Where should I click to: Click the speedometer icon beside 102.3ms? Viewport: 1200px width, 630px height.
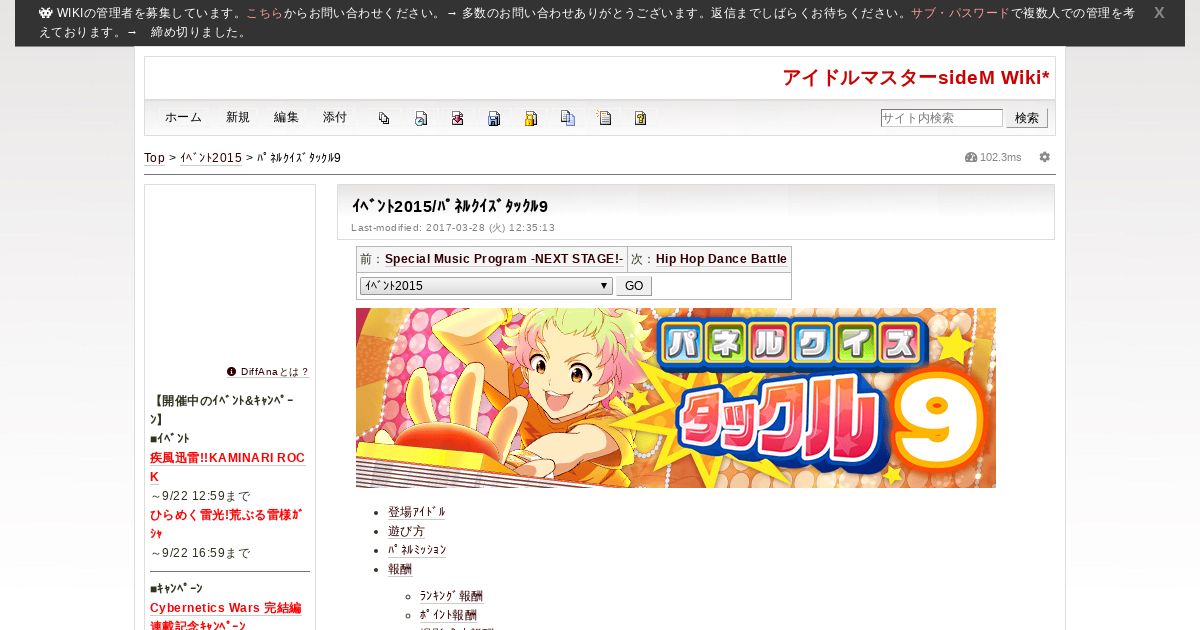tap(971, 157)
